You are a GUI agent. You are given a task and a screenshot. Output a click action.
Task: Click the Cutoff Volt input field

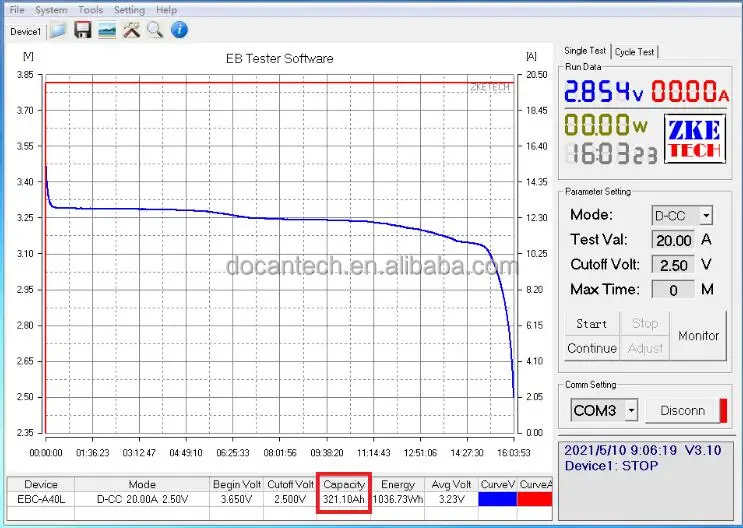pos(673,265)
